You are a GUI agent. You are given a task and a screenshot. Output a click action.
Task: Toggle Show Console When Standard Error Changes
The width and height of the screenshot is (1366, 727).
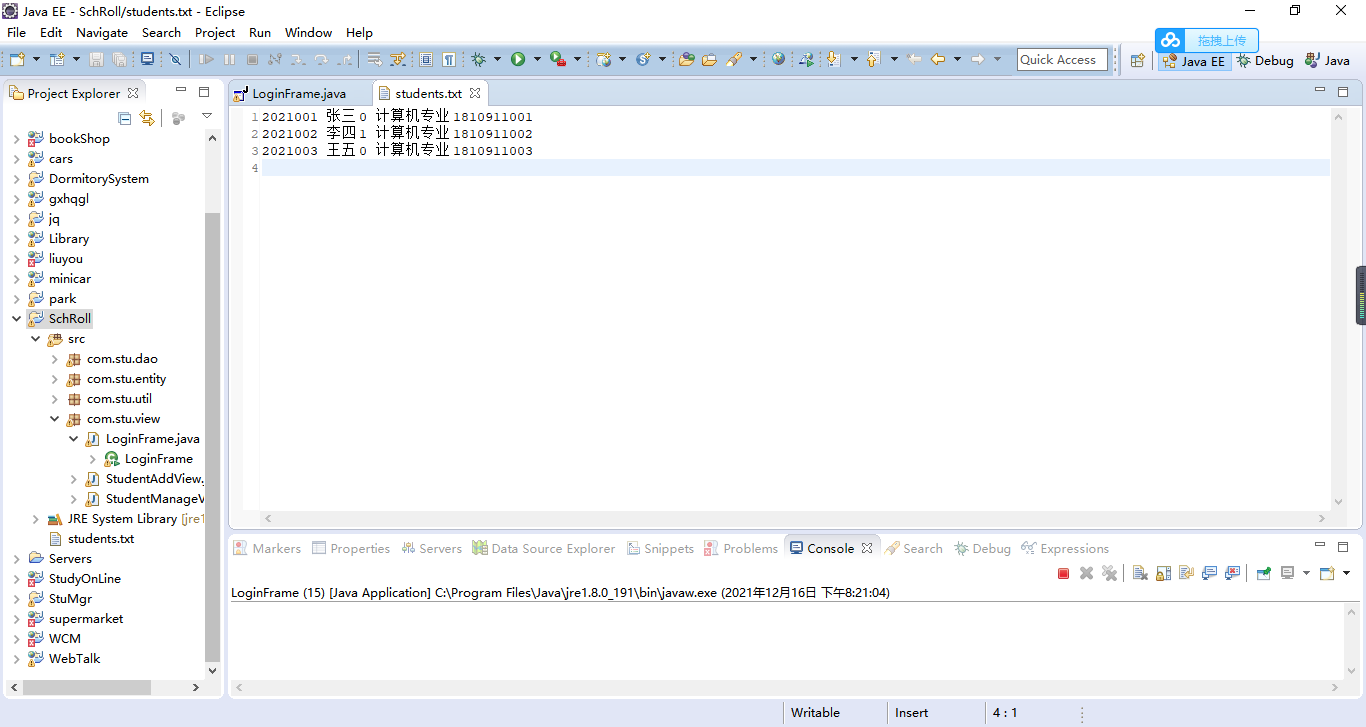click(1233, 573)
